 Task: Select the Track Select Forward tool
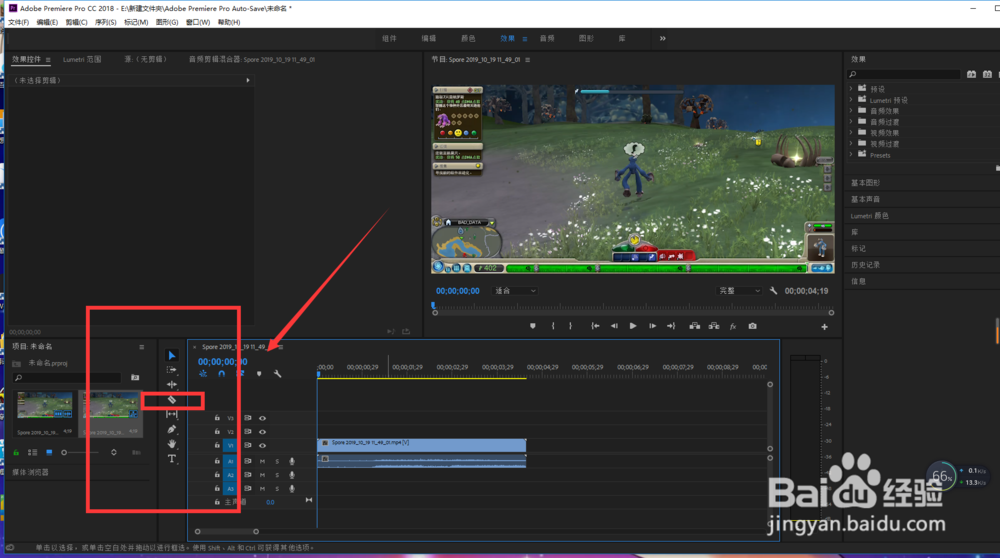tap(172, 370)
